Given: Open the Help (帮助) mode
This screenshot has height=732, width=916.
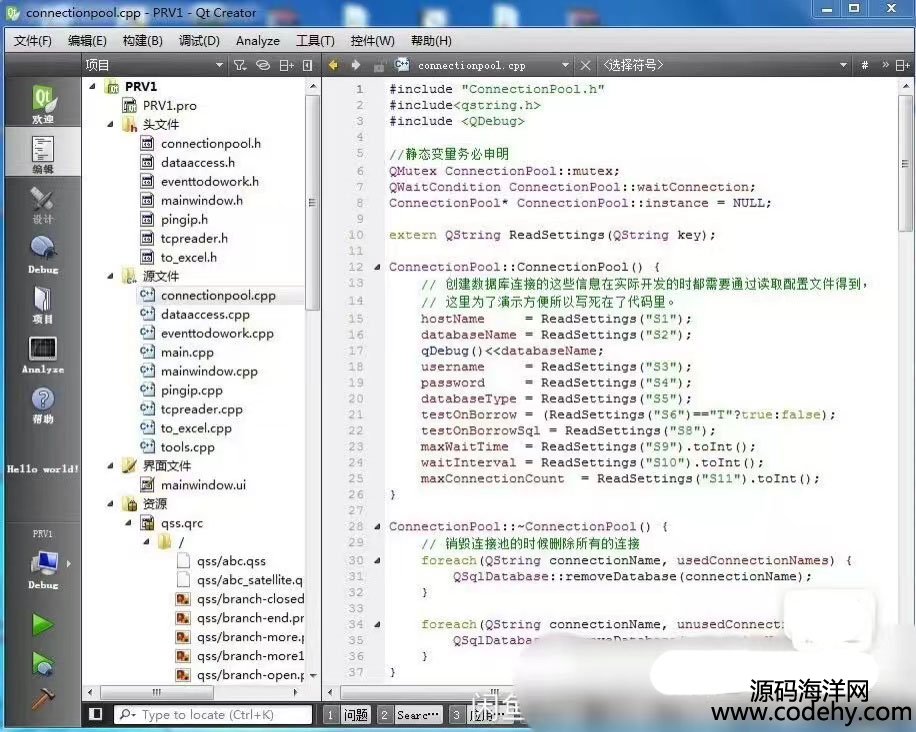Looking at the screenshot, I should (x=43, y=404).
